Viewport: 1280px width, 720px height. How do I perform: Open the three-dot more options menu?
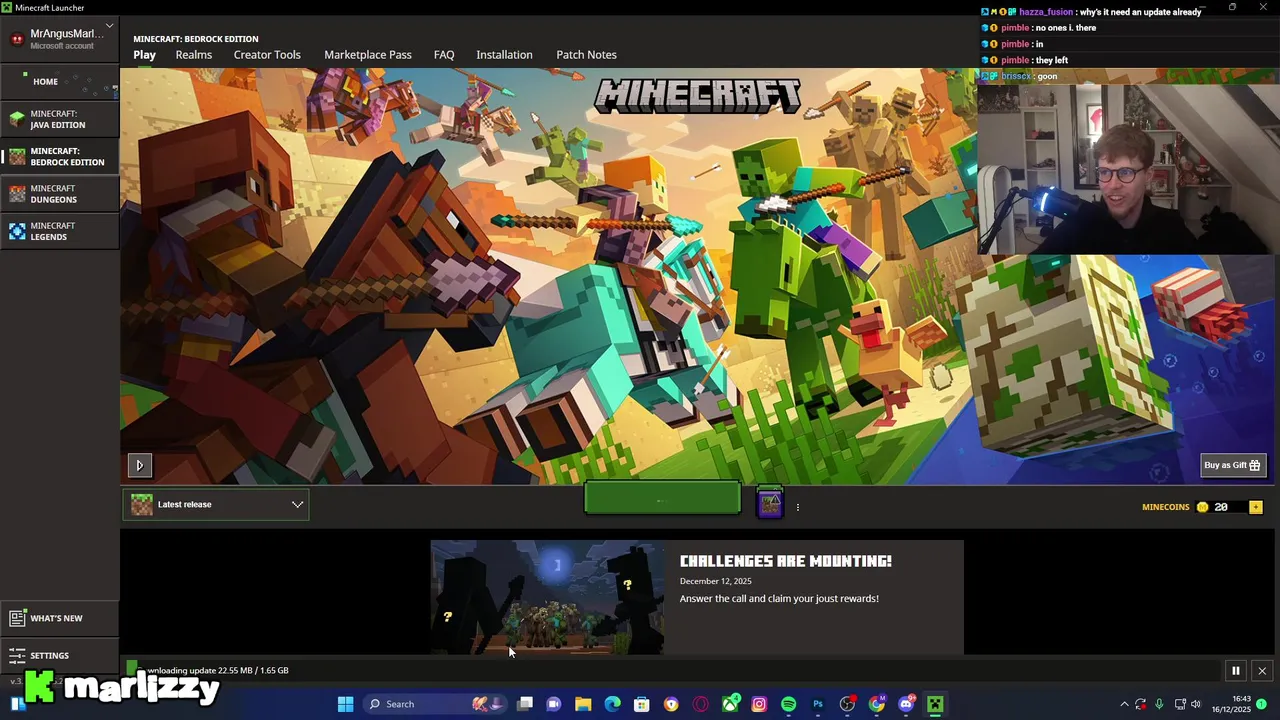click(x=797, y=507)
